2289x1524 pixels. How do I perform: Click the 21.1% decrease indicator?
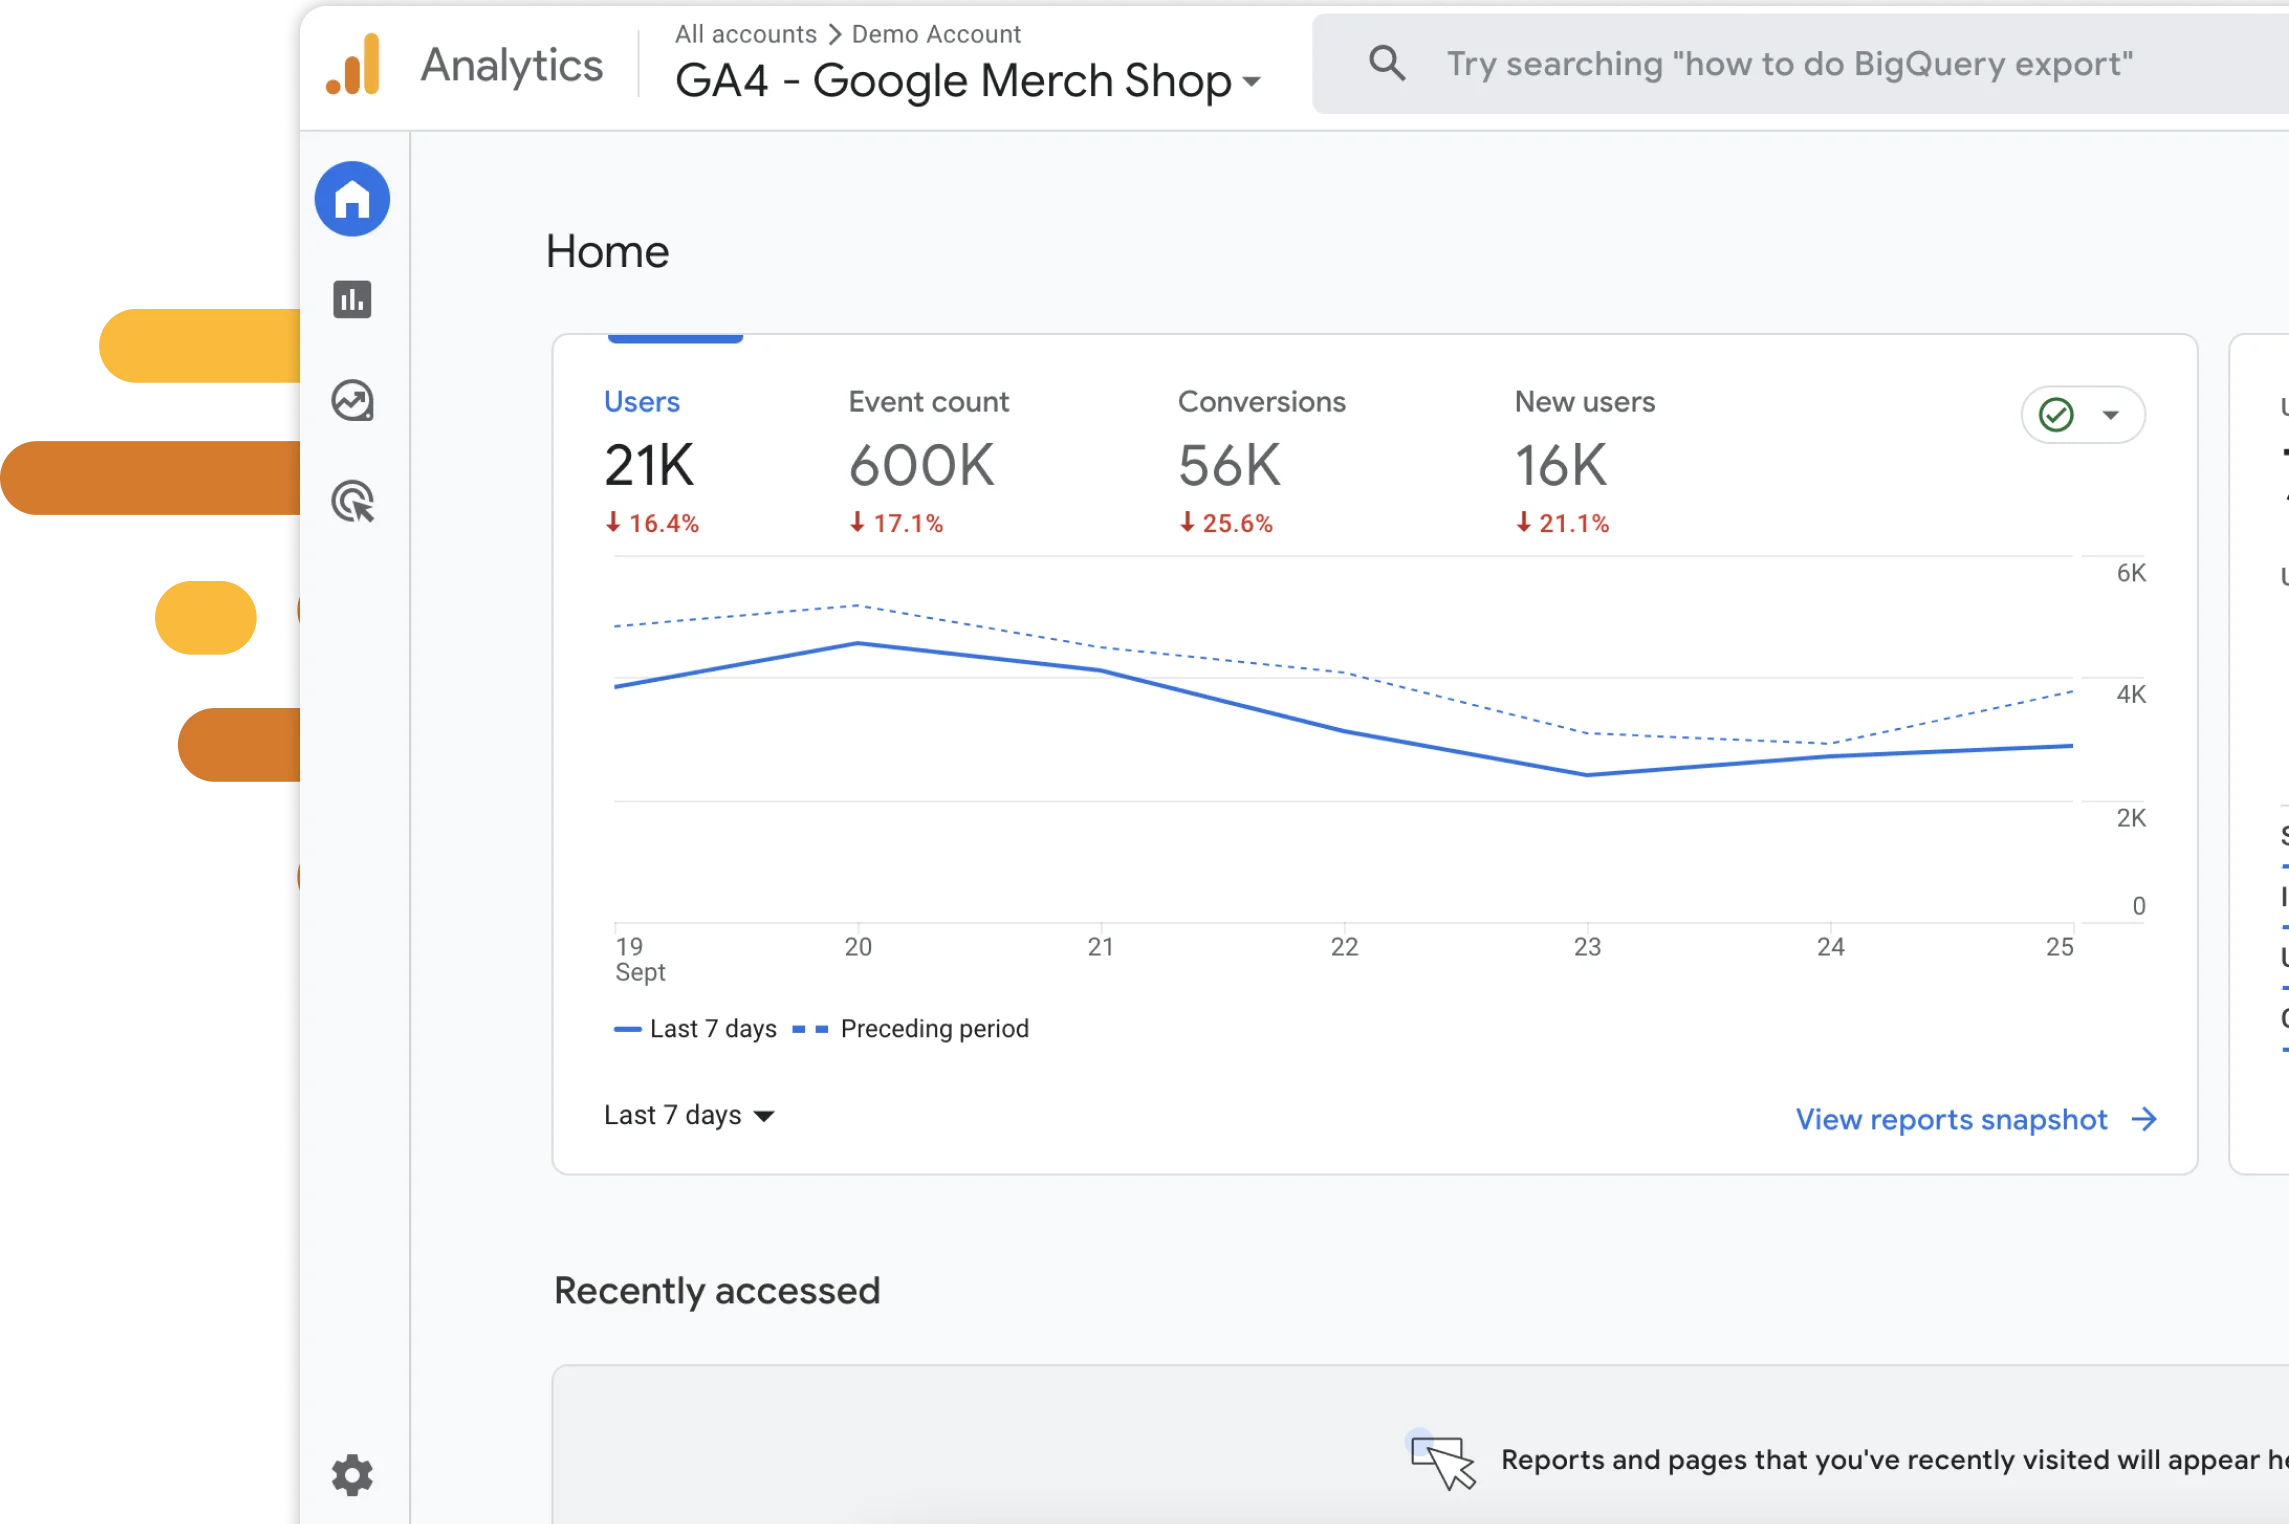click(1562, 523)
